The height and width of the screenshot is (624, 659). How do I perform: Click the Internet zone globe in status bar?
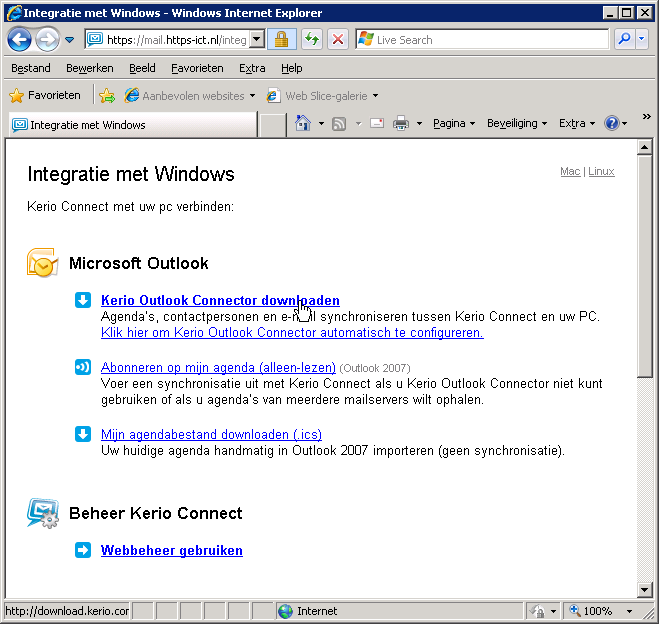pyautogui.click(x=285, y=611)
